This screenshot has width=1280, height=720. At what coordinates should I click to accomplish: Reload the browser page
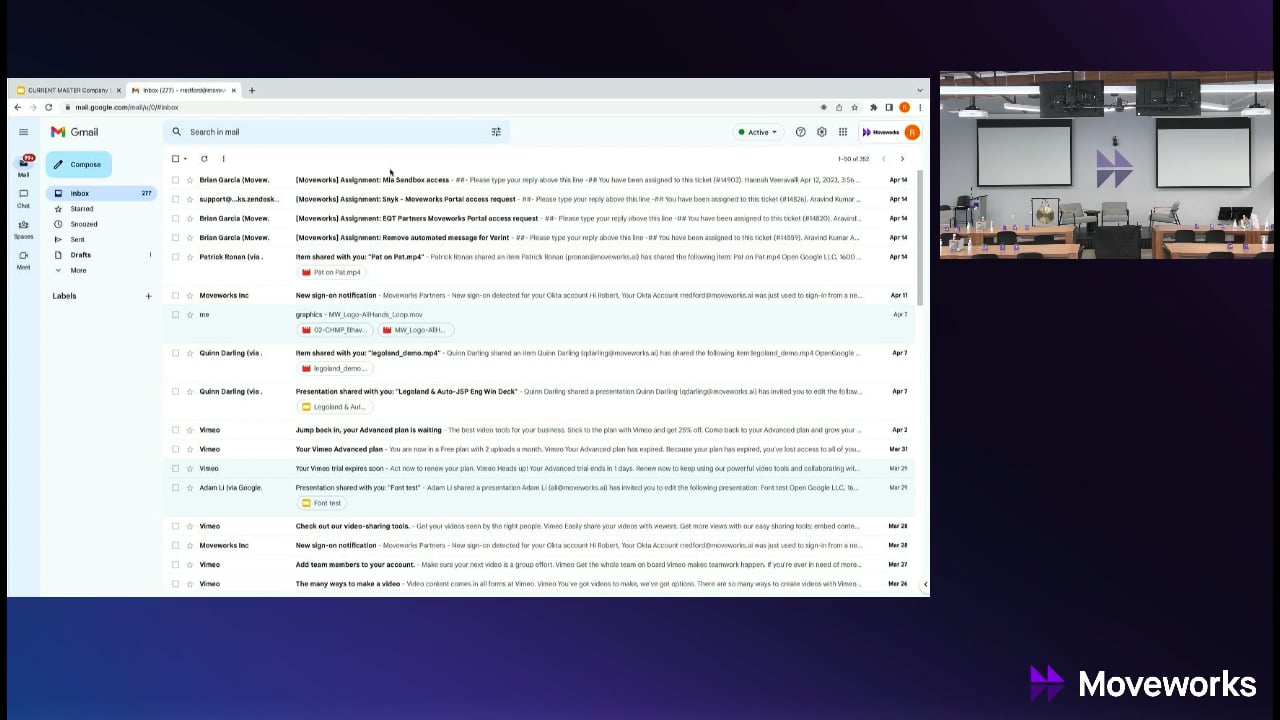click(48, 107)
